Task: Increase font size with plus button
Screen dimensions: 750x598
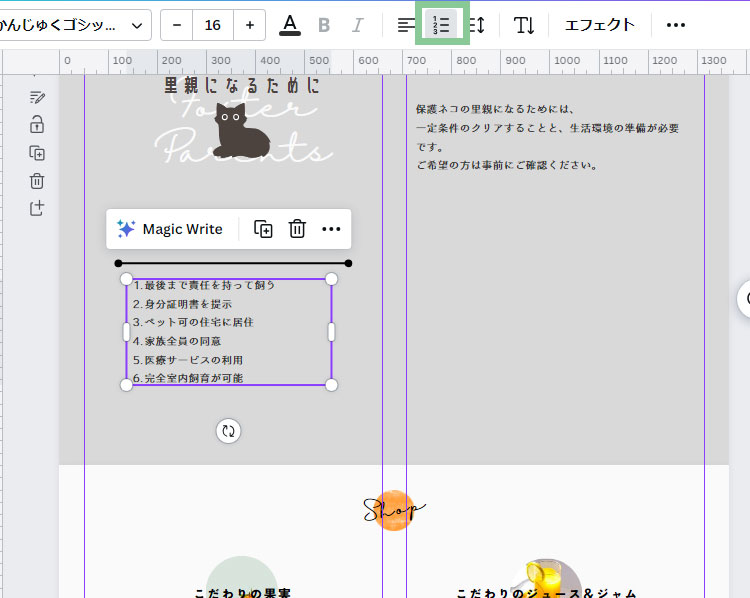Action: (249, 25)
